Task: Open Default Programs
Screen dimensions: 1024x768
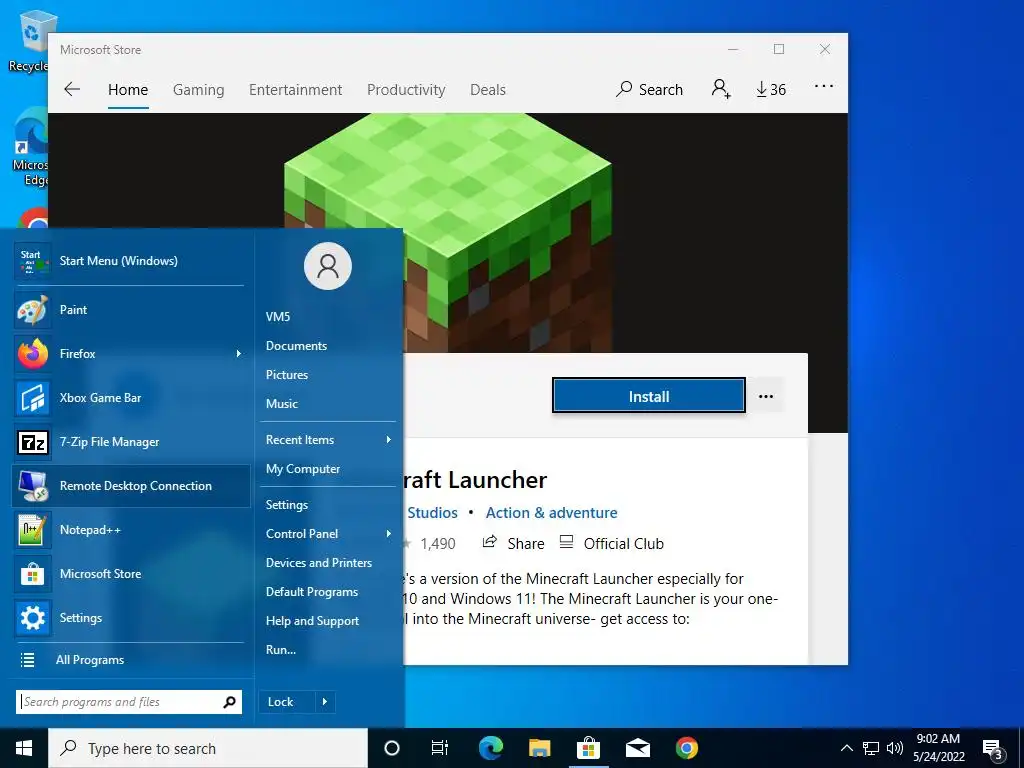Action: coord(312,592)
